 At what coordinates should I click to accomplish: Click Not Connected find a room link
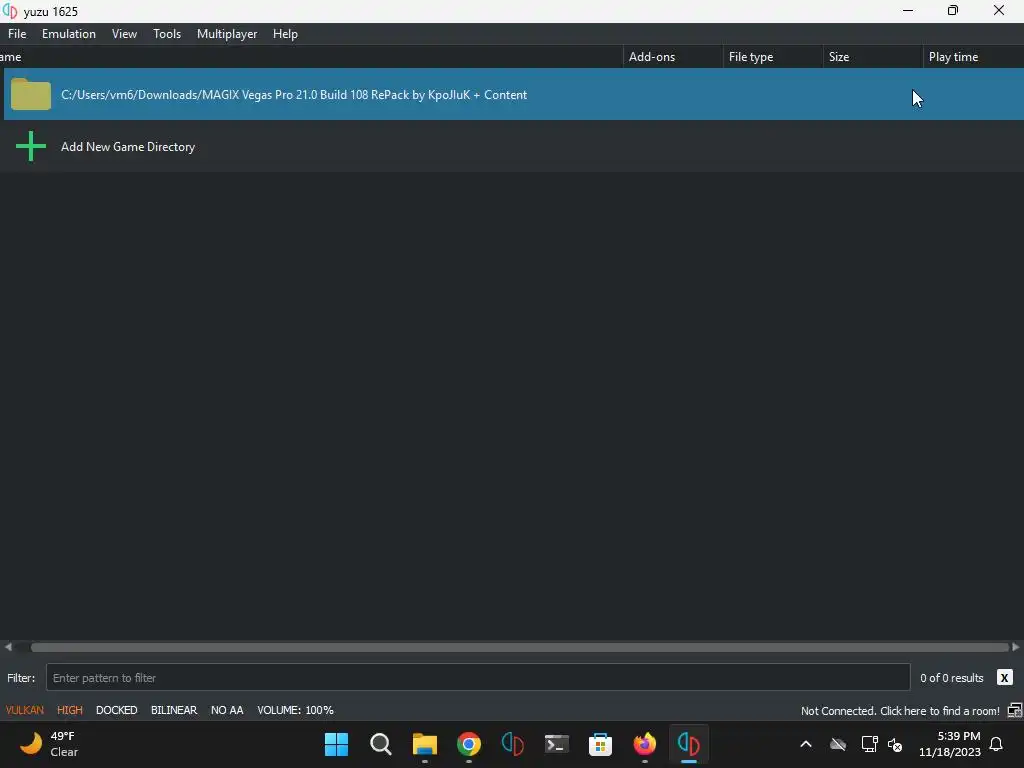coord(900,711)
